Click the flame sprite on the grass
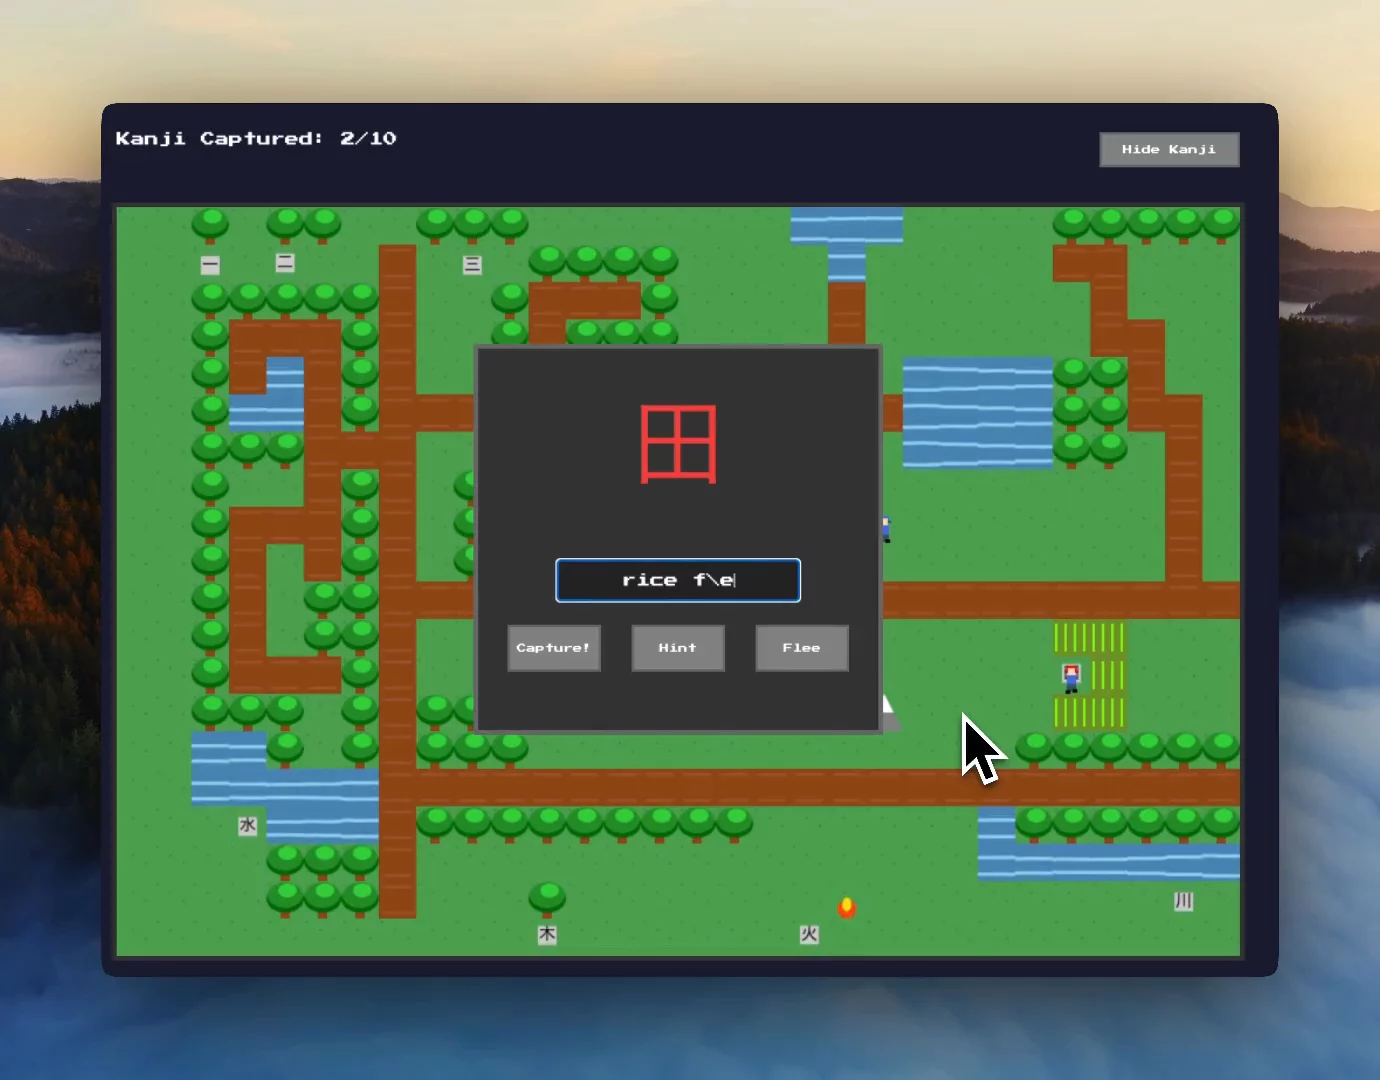The width and height of the screenshot is (1380, 1080). (x=847, y=907)
